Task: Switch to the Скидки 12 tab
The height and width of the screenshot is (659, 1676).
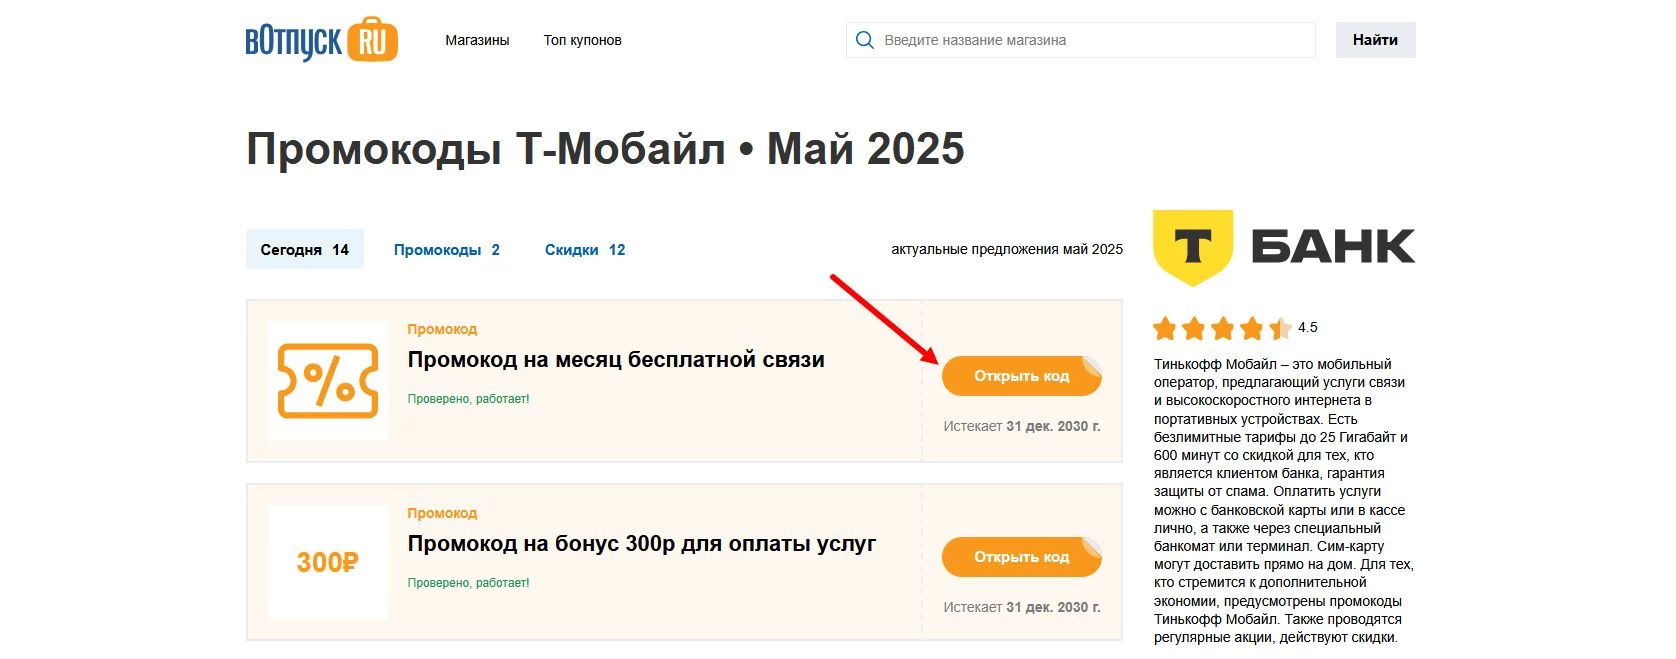Action: 585,250
